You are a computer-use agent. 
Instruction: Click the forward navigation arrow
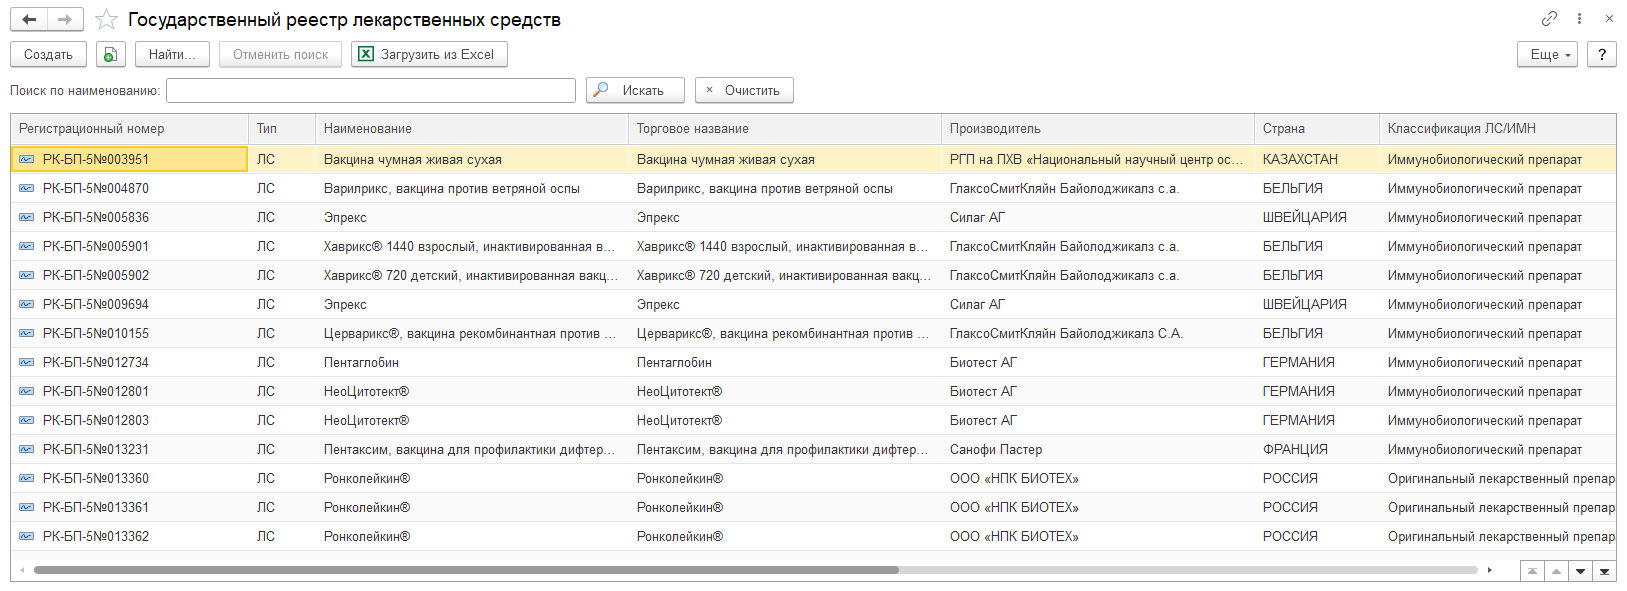point(65,20)
